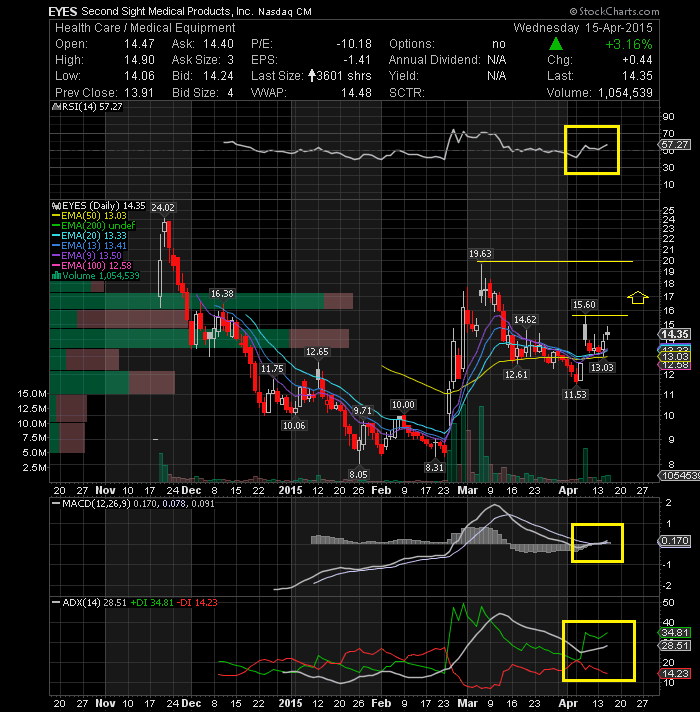Click the 16.38 price label

click(x=222, y=294)
